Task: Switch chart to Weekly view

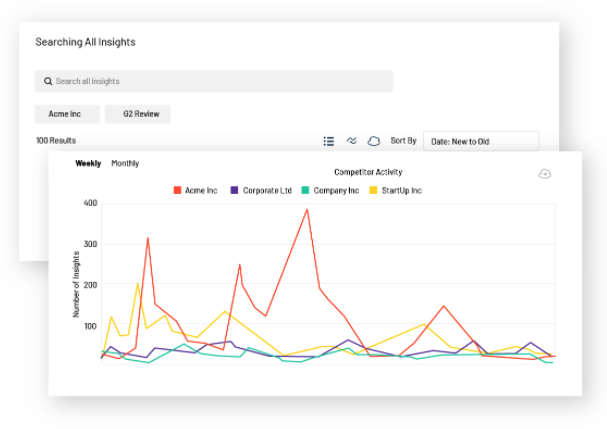Action: (x=88, y=163)
